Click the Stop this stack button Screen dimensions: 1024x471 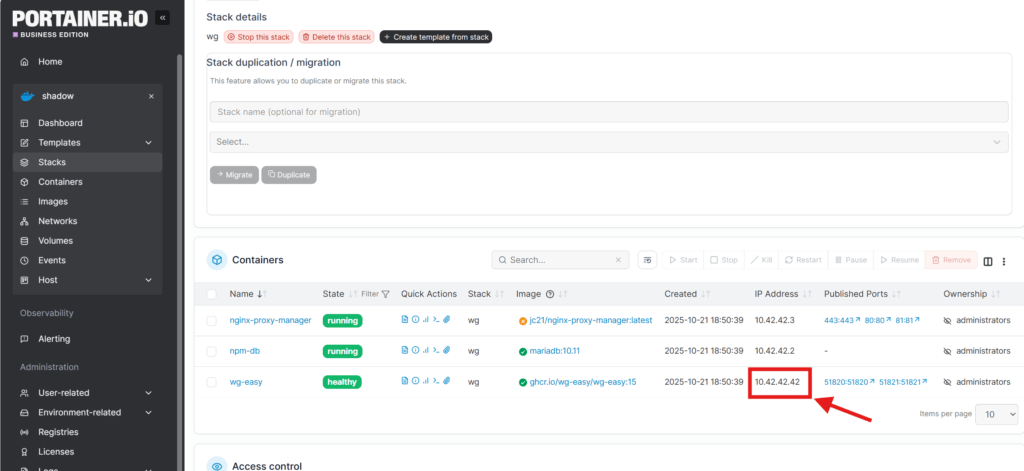[x=258, y=37]
